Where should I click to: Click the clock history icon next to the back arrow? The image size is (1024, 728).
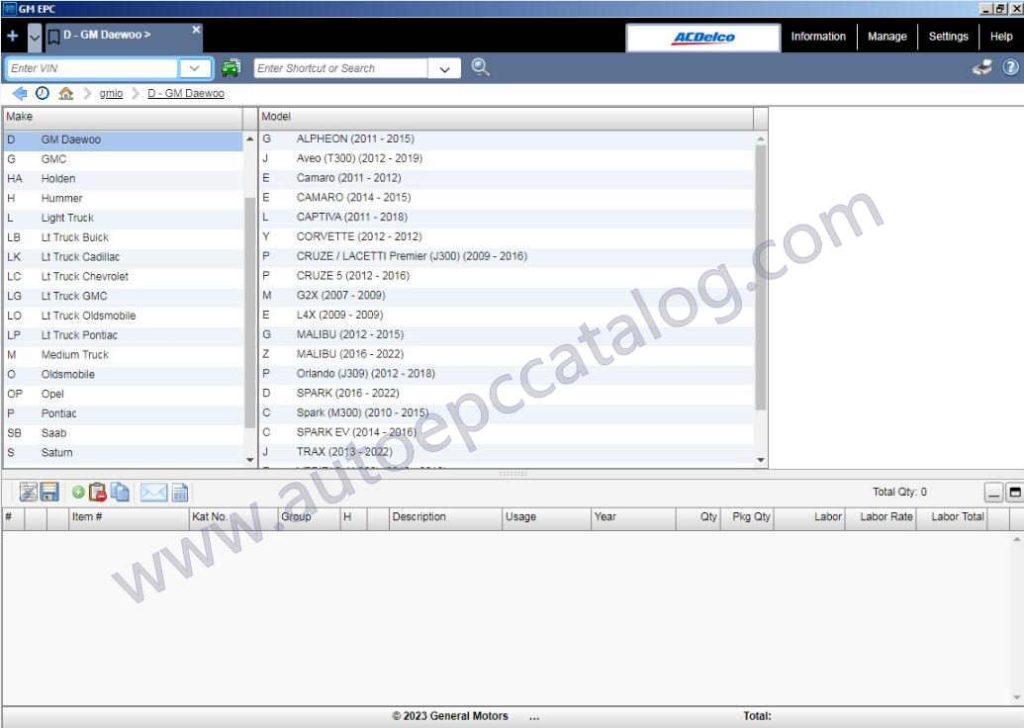[x=40, y=92]
